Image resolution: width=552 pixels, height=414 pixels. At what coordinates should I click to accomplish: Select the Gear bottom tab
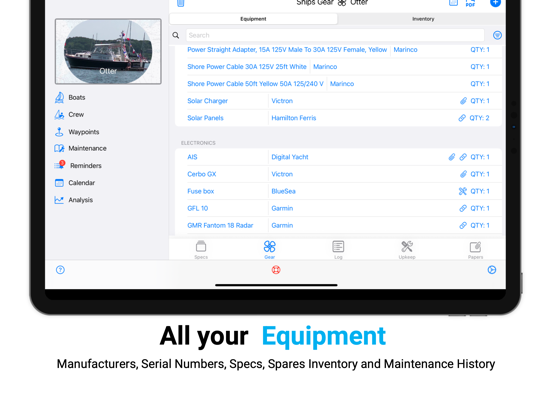pyautogui.click(x=270, y=250)
